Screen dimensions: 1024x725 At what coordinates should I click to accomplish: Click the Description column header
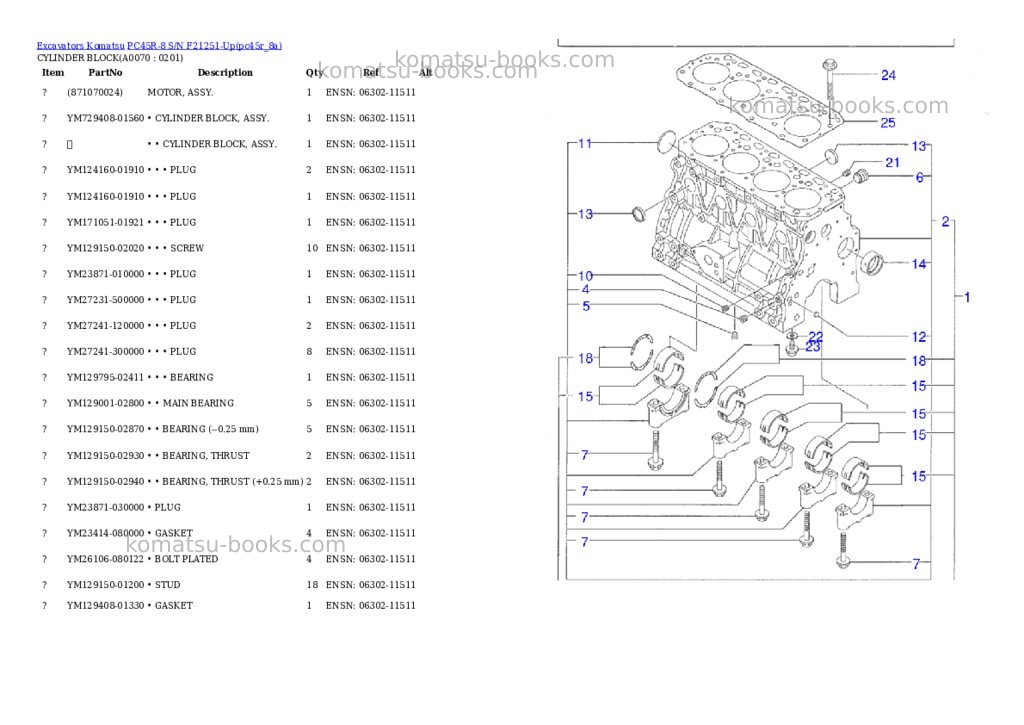coord(225,72)
